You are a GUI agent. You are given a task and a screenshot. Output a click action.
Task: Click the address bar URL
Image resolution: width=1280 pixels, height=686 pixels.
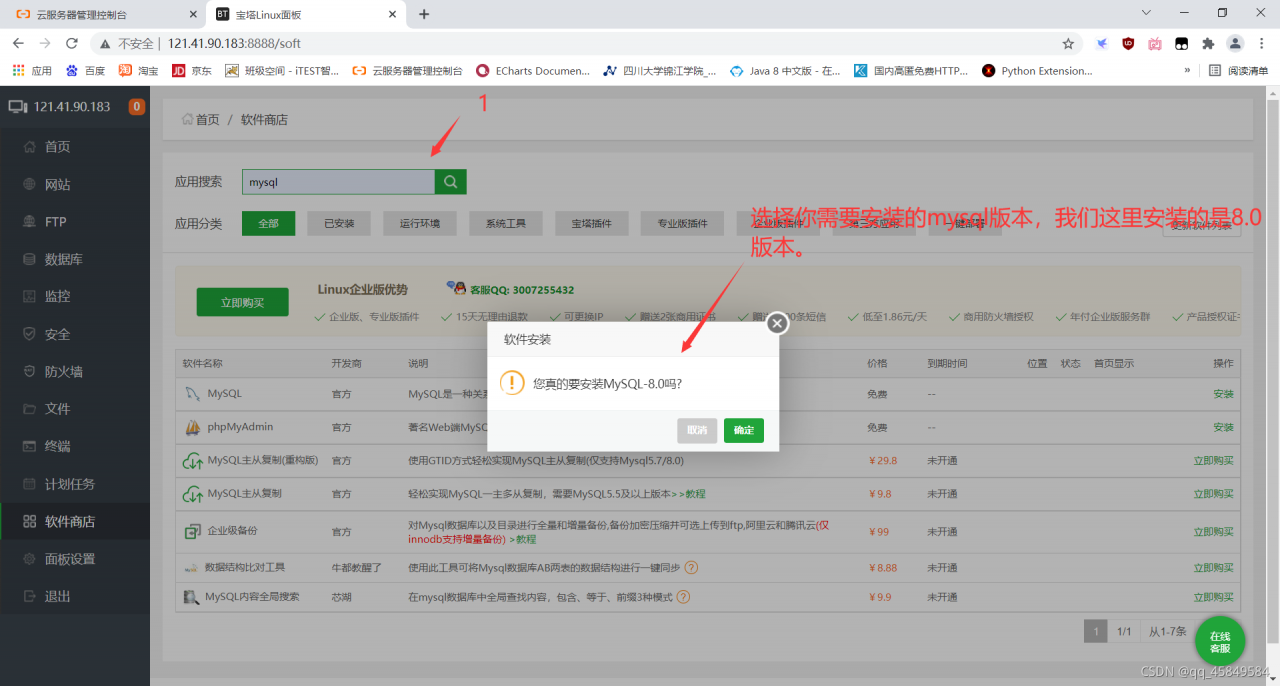(234, 44)
